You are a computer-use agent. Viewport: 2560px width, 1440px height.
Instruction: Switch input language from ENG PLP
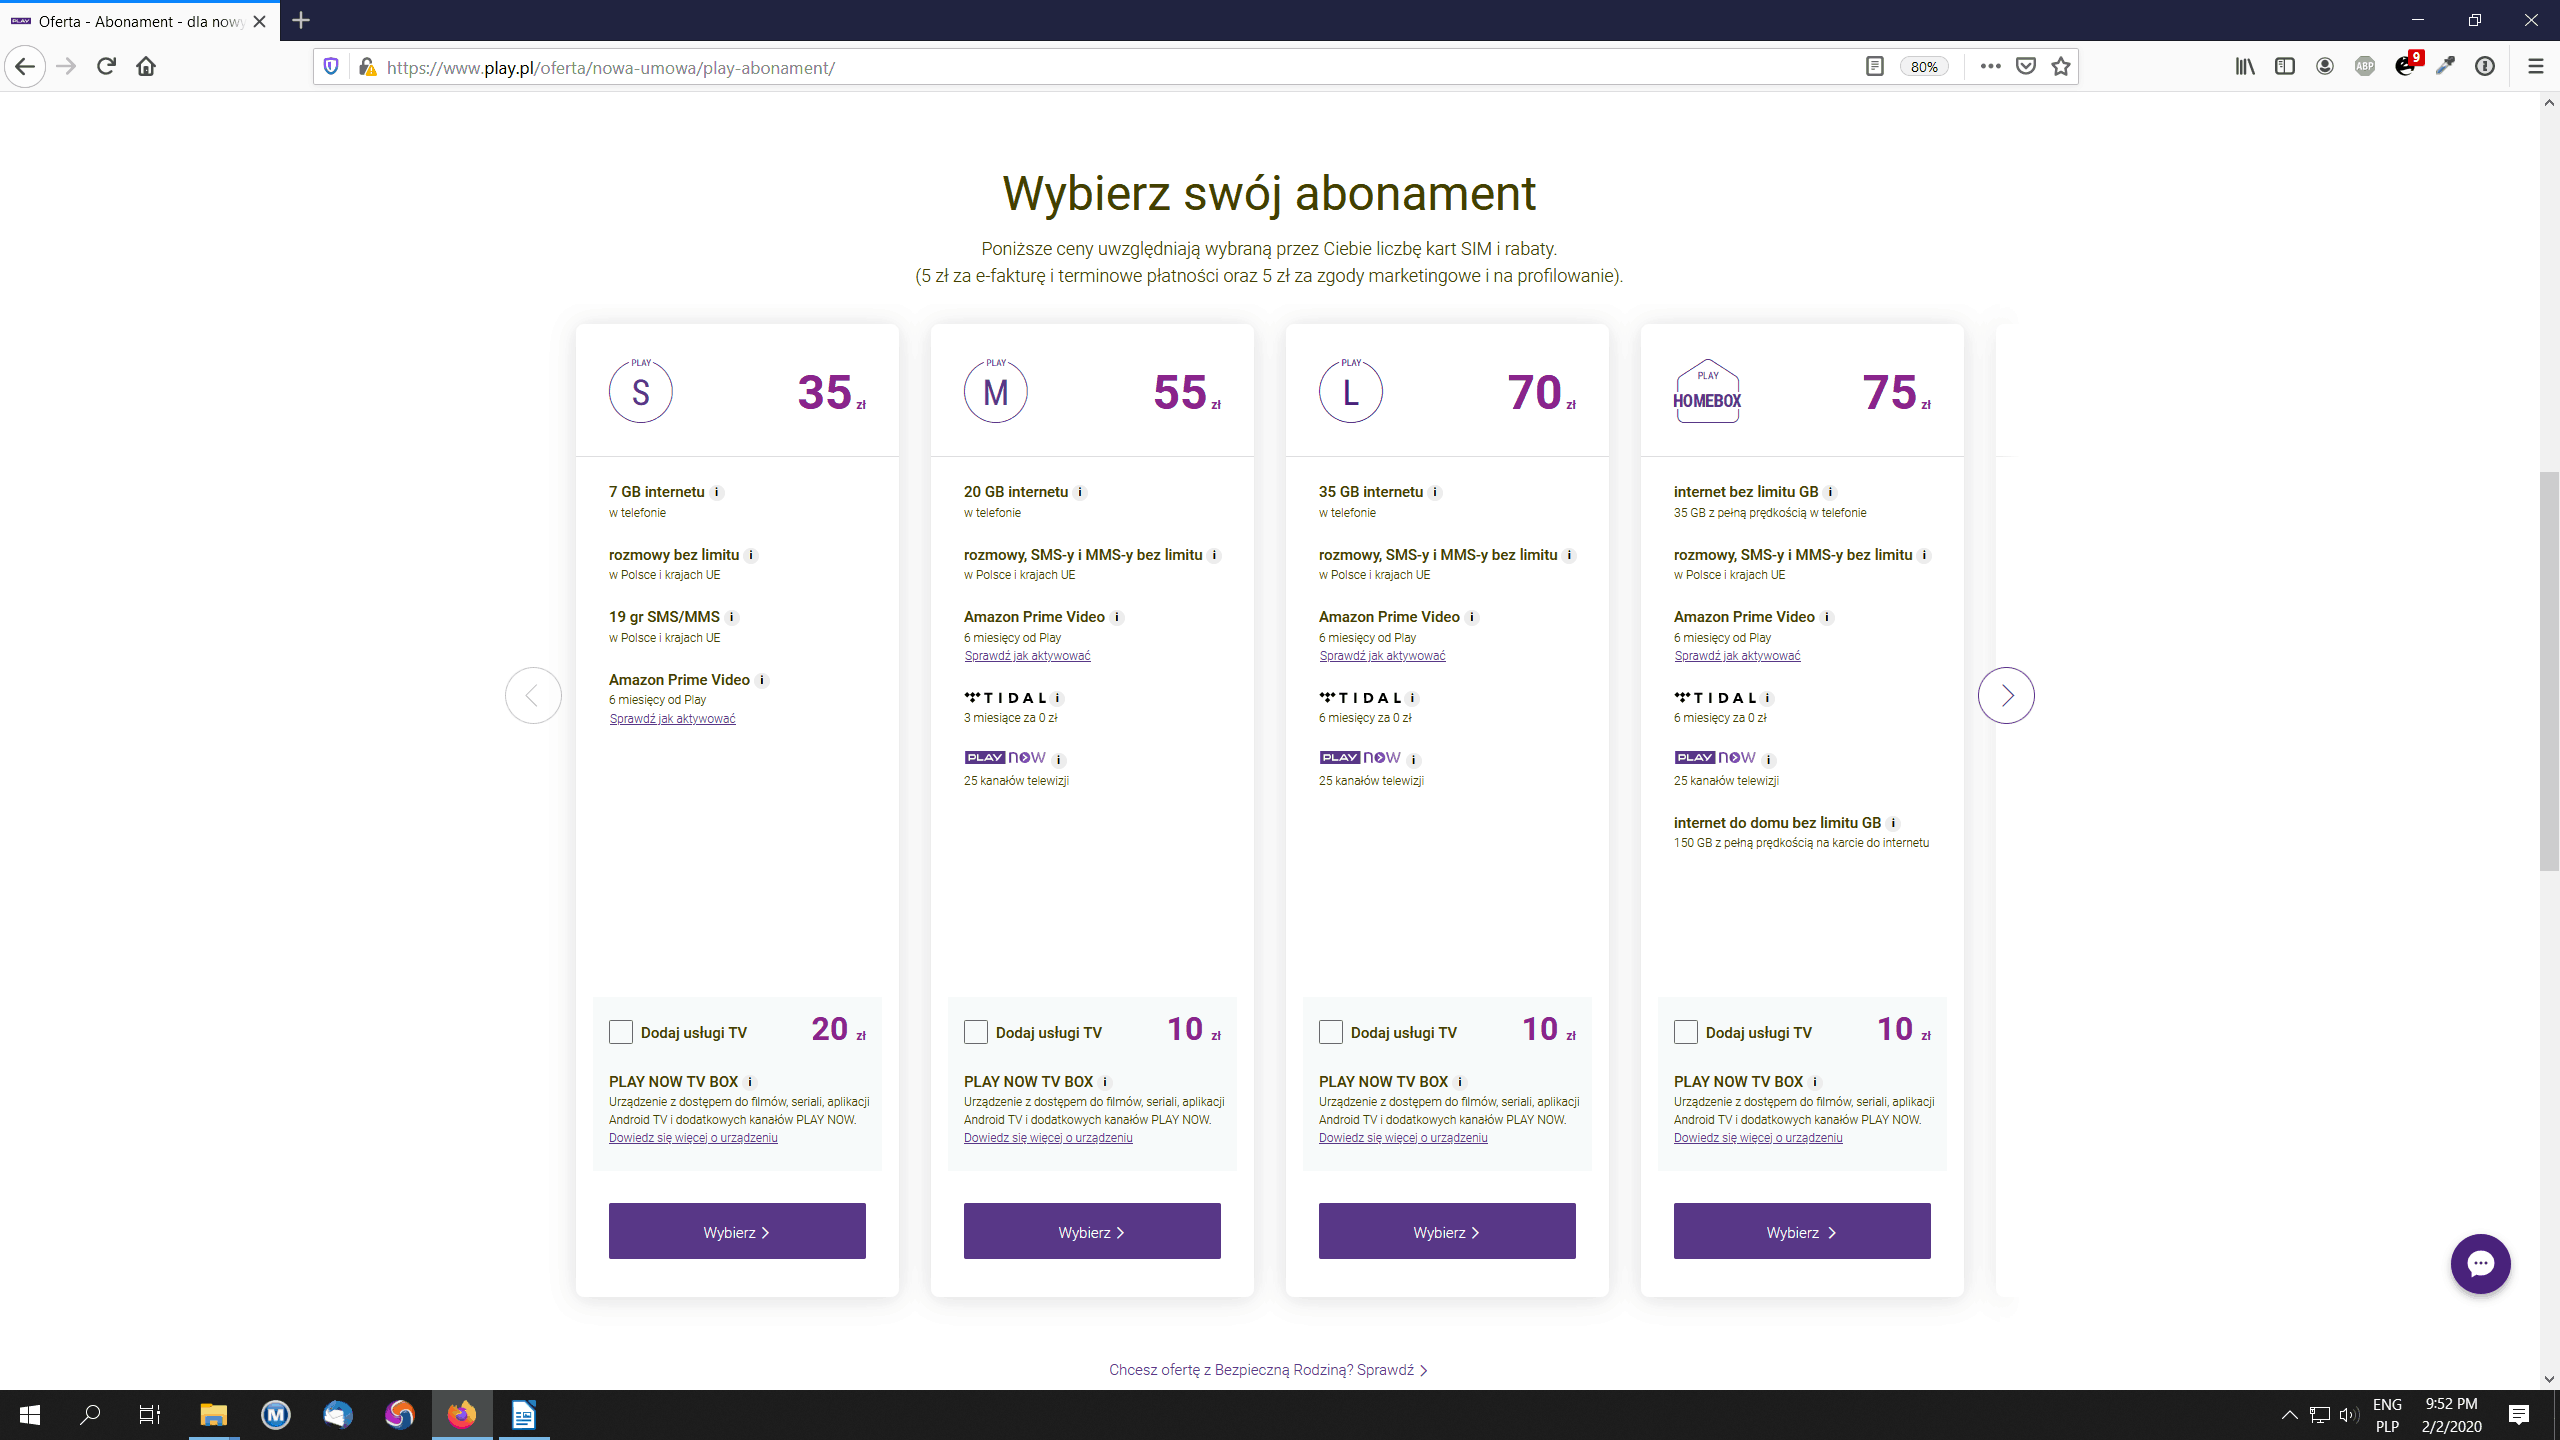(x=2387, y=1415)
